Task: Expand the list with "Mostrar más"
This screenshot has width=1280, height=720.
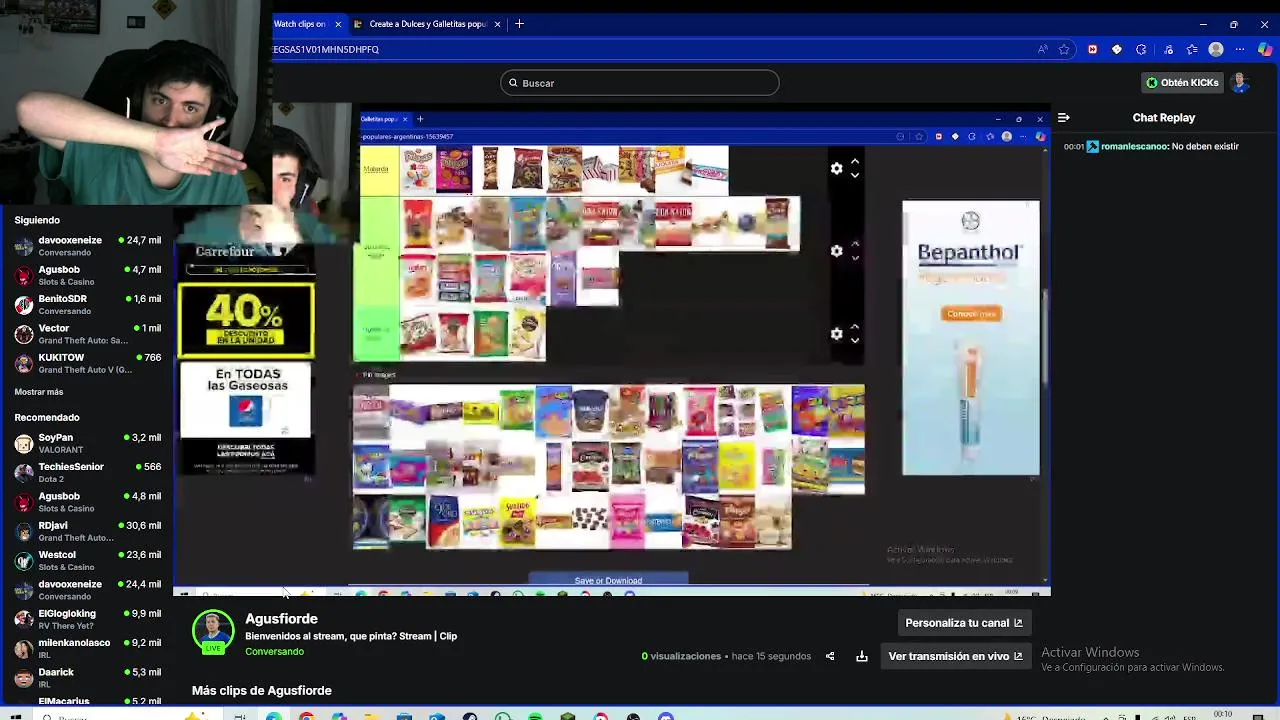Action: point(39,392)
